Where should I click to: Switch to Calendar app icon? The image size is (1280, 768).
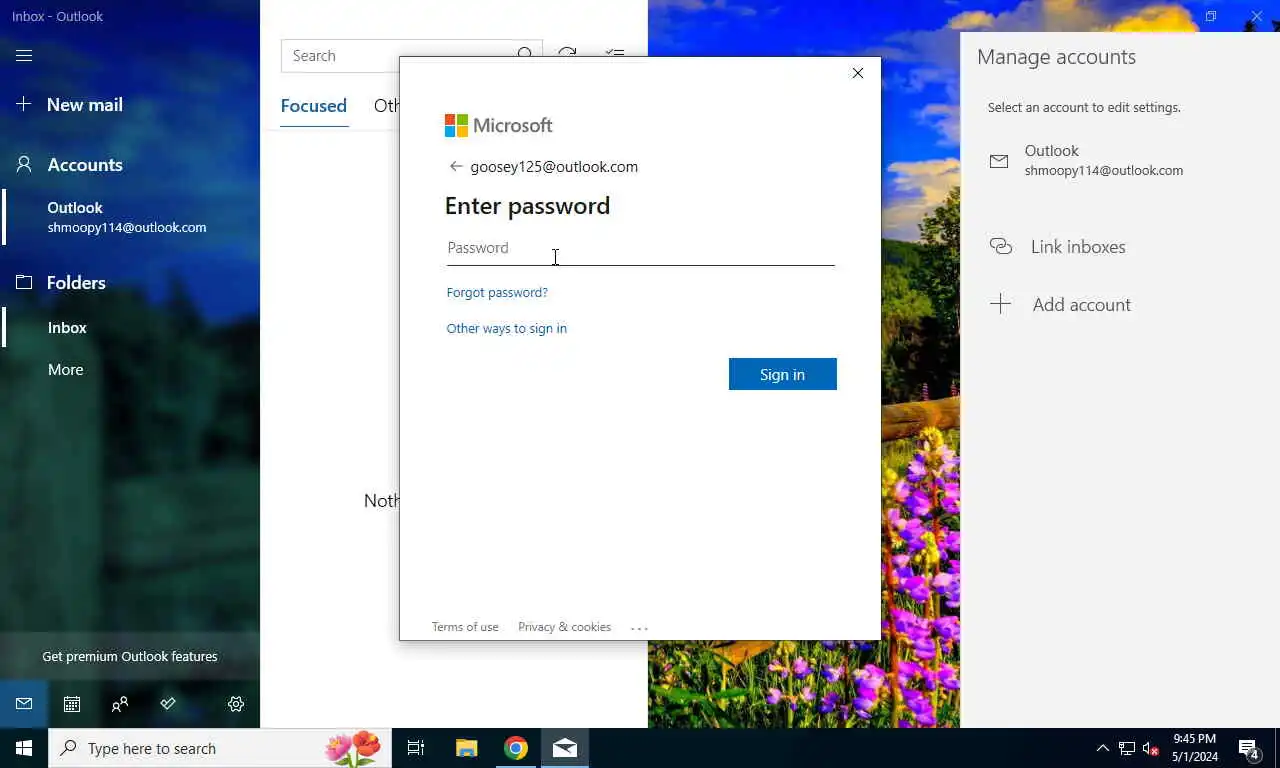72,704
